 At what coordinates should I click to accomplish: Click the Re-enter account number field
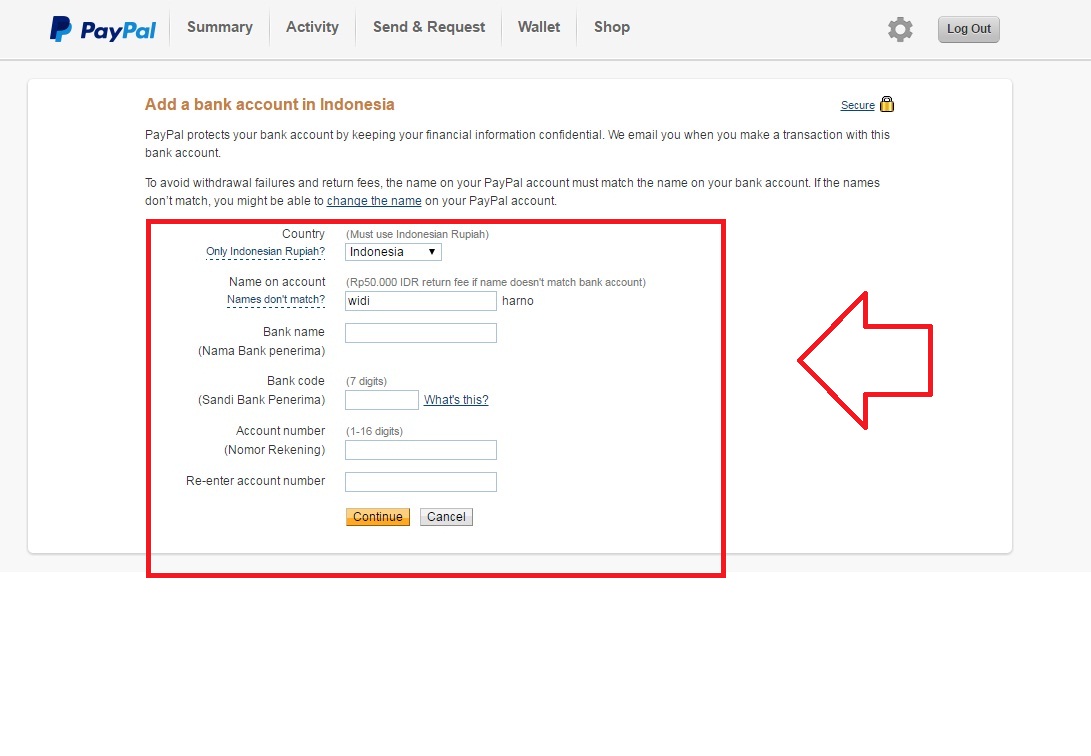click(421, 482)
